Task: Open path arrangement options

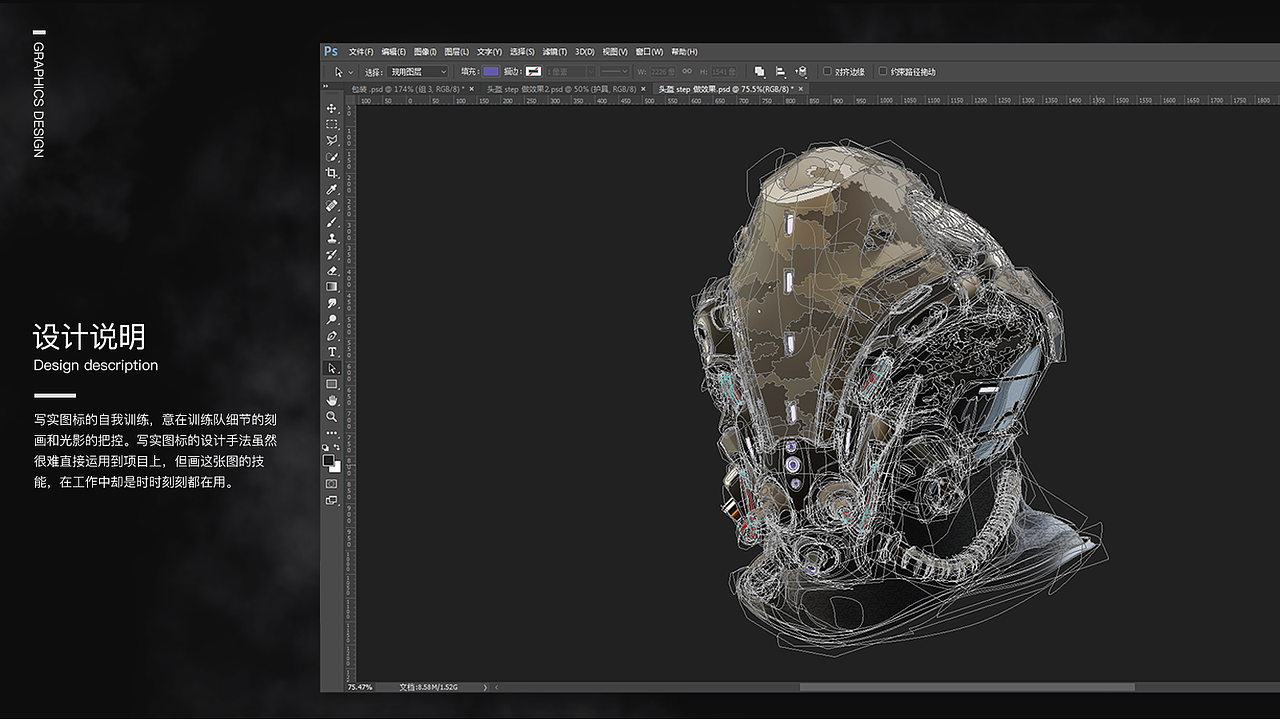Action: [x=801, y=72]
